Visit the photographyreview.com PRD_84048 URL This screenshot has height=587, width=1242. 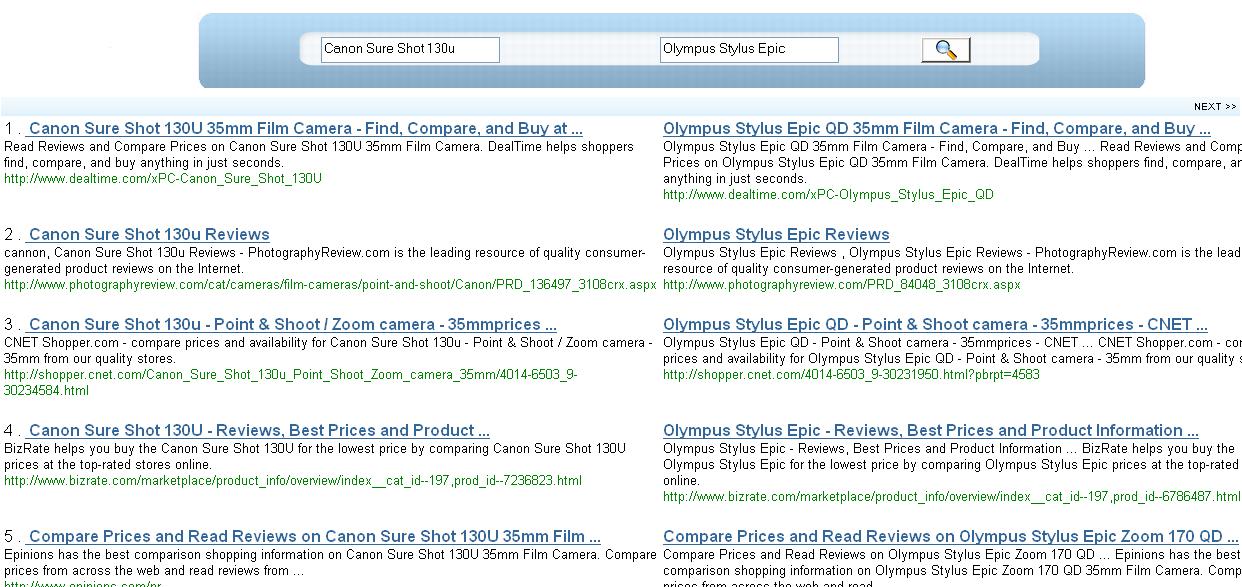pos(841,285)
